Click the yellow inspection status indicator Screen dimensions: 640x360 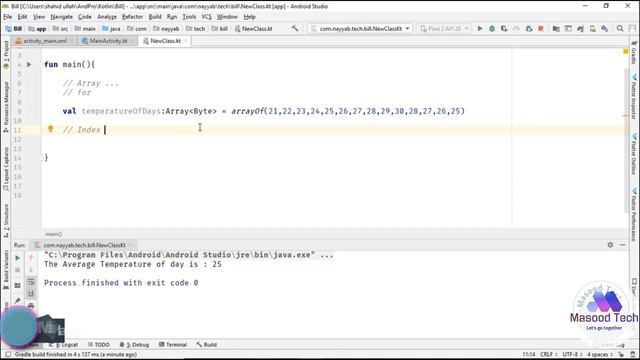click(625, 51)
